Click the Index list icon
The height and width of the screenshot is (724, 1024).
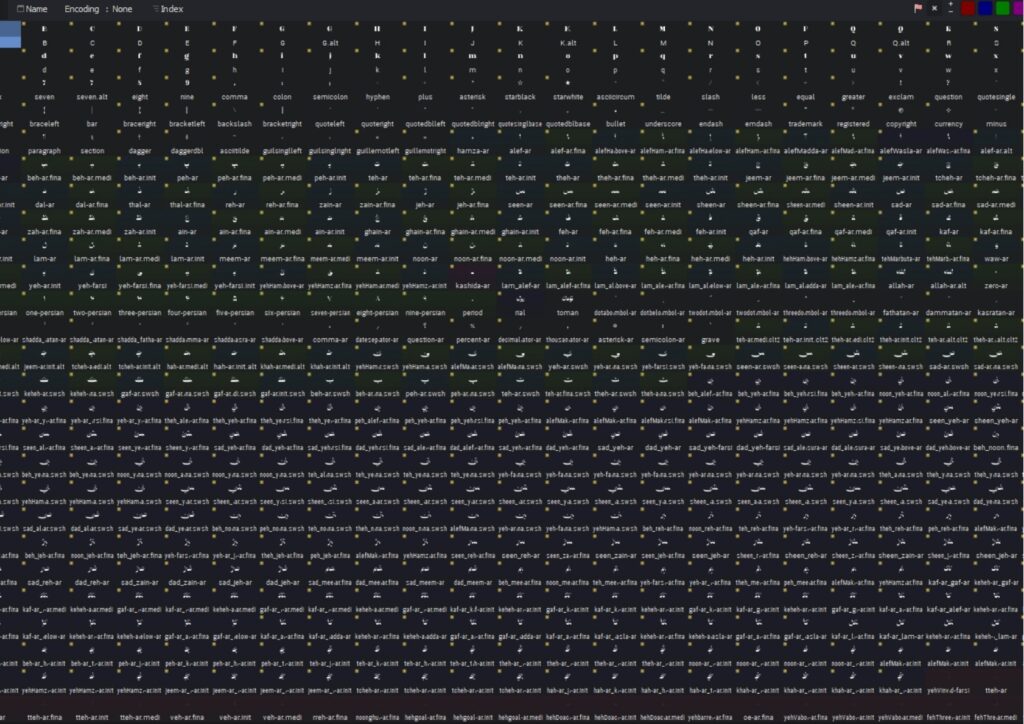click(x=155, y=8)
